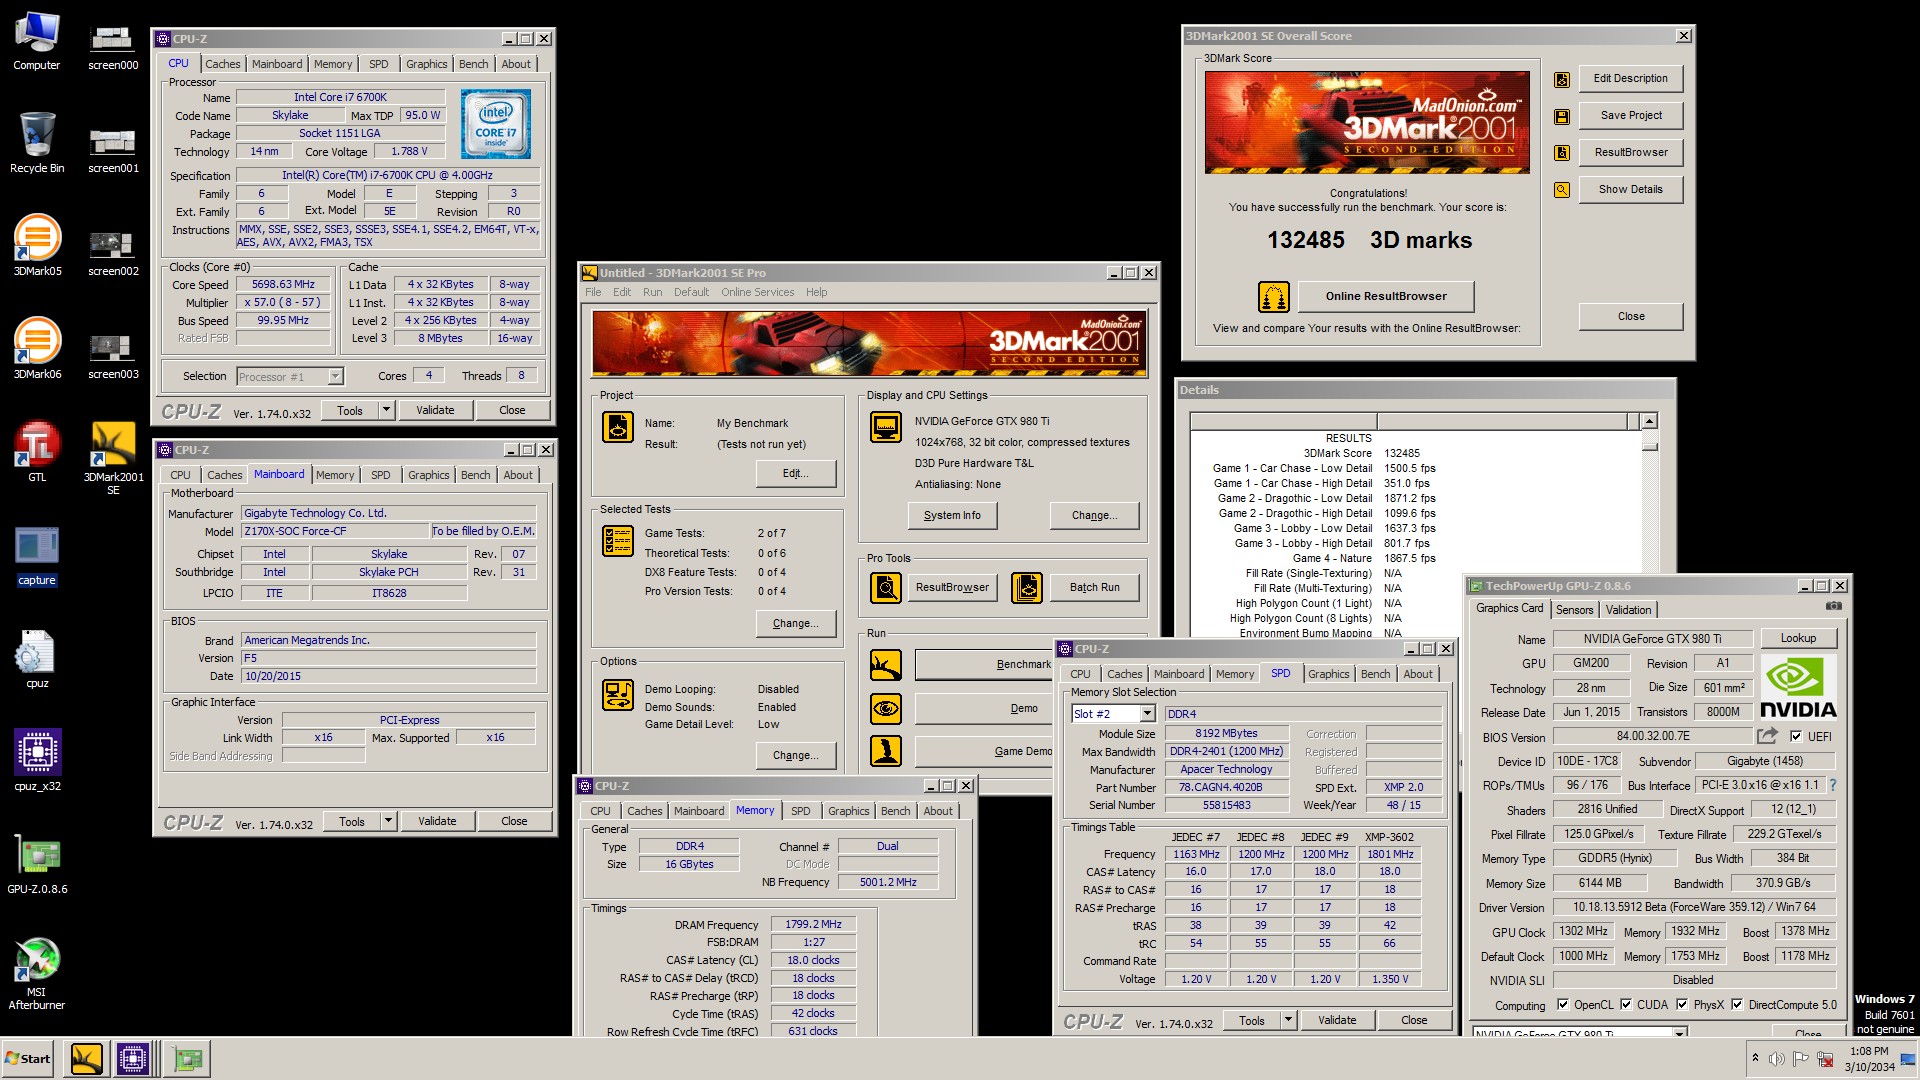Screen dimensions: 1920x1080
Task: Click the Edit Description icon in 3DMark score window
Action: point(1561,79)
